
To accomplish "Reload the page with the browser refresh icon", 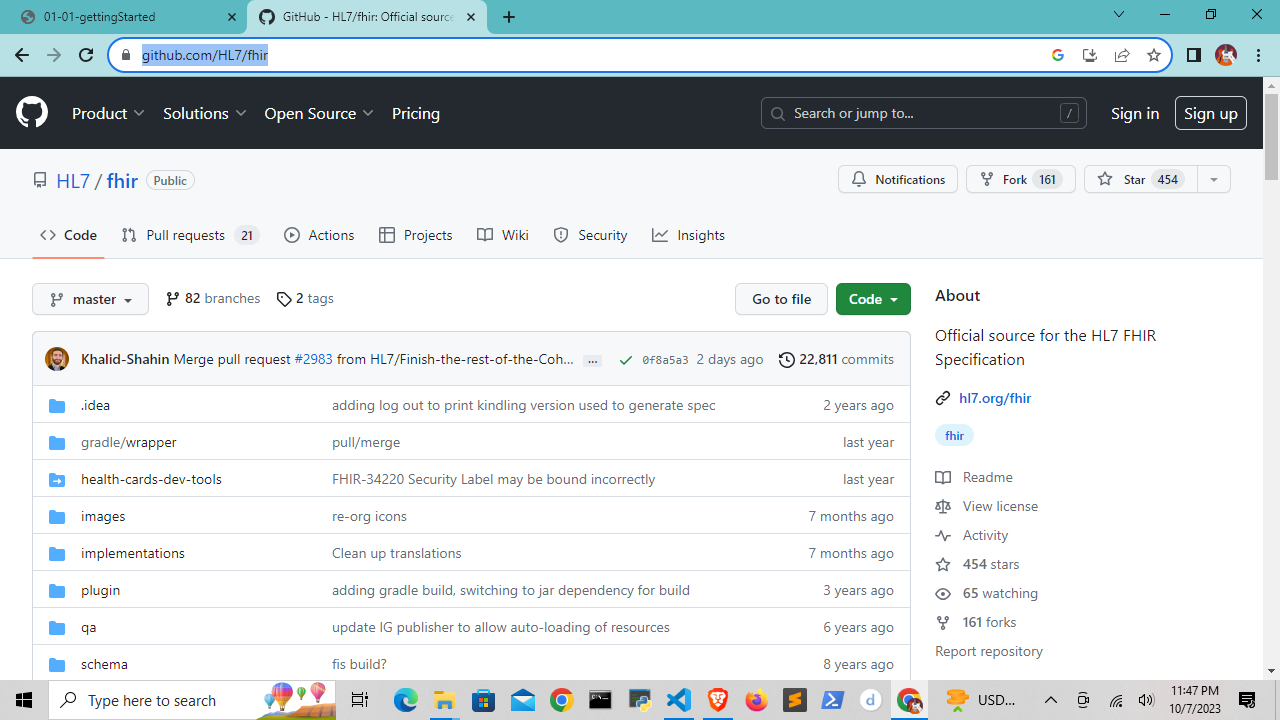I will click(86, 55).
